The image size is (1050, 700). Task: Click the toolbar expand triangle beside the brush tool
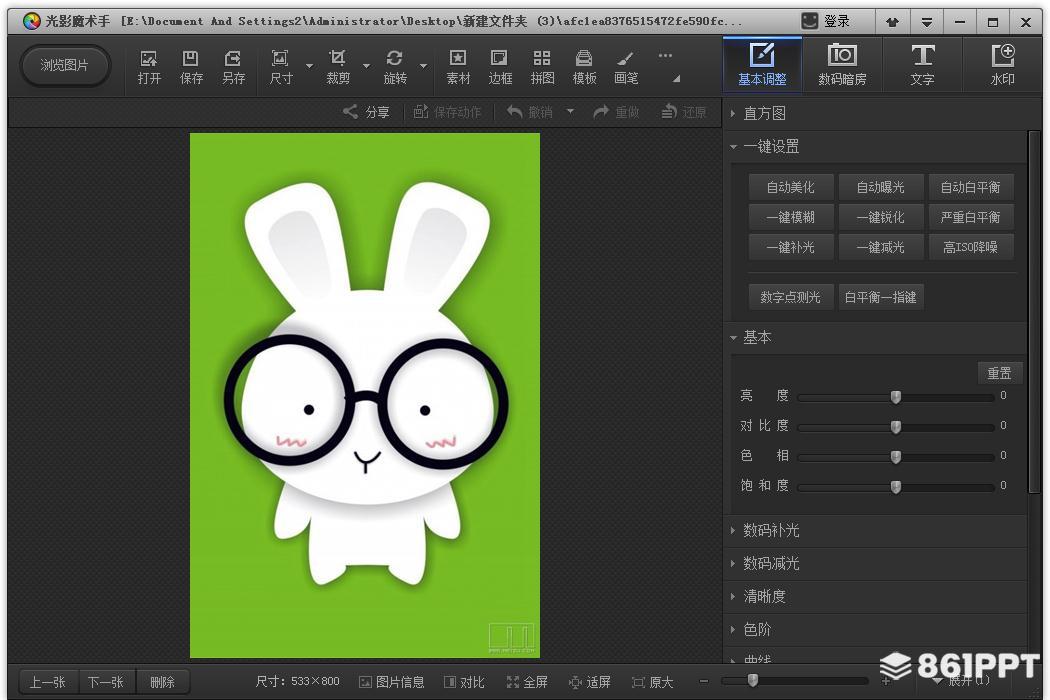[x=676, y=79]
